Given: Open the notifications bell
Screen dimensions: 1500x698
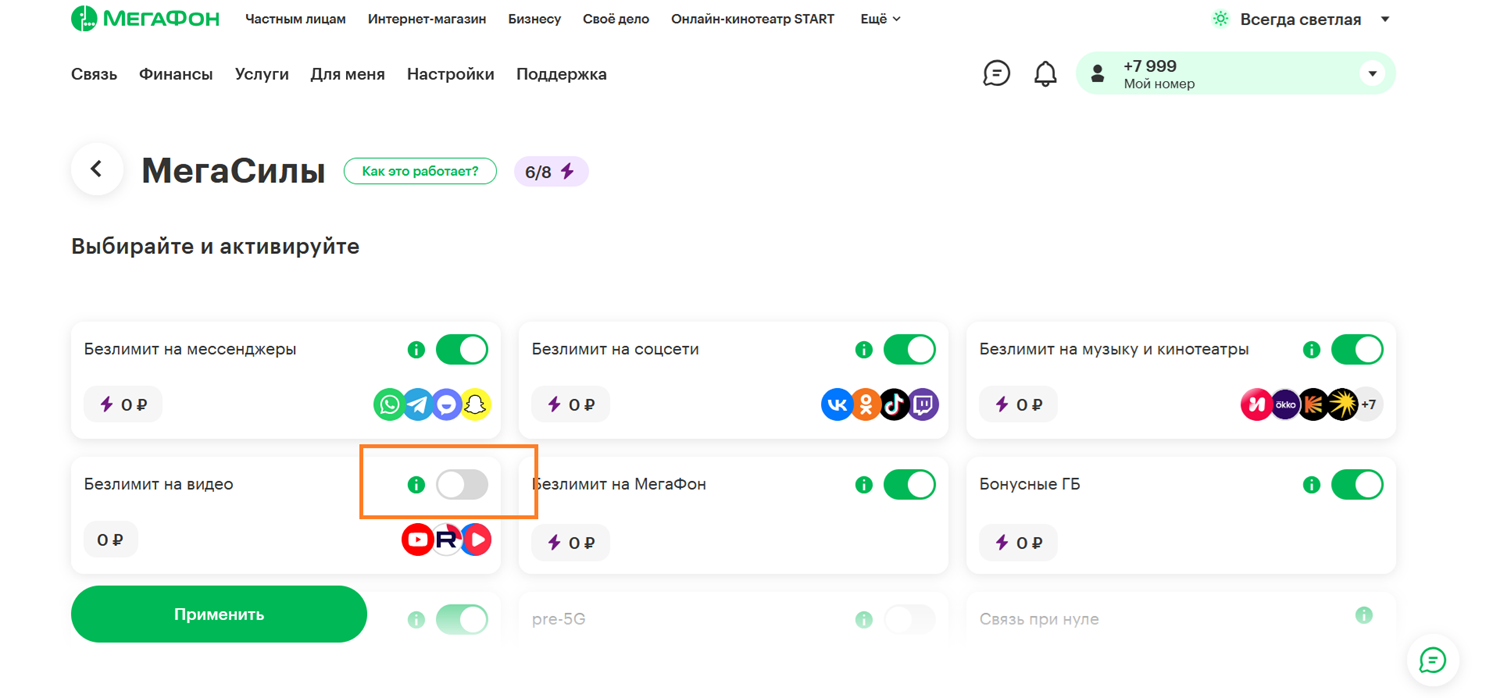Looking at the screenshot, I should [1045, 74].
